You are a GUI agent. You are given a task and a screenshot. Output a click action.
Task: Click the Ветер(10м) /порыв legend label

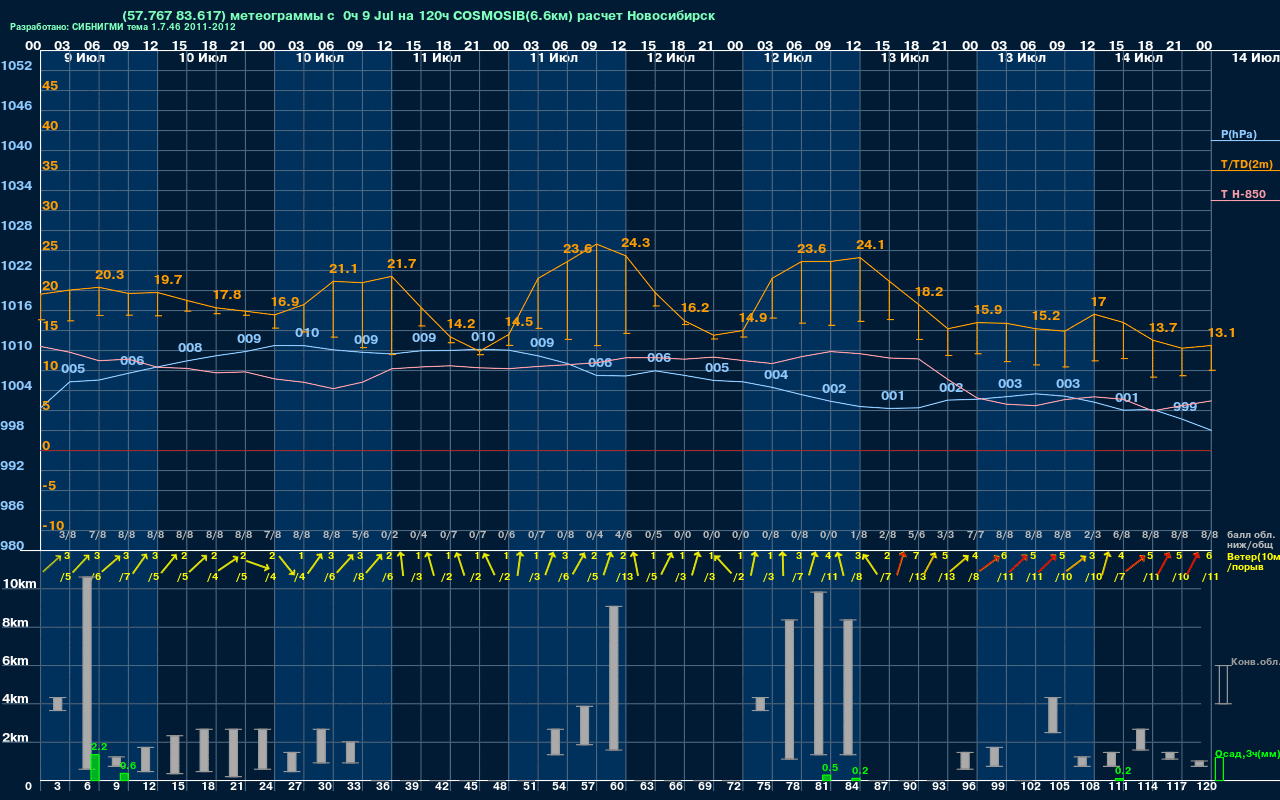(x=1253, y=561)
